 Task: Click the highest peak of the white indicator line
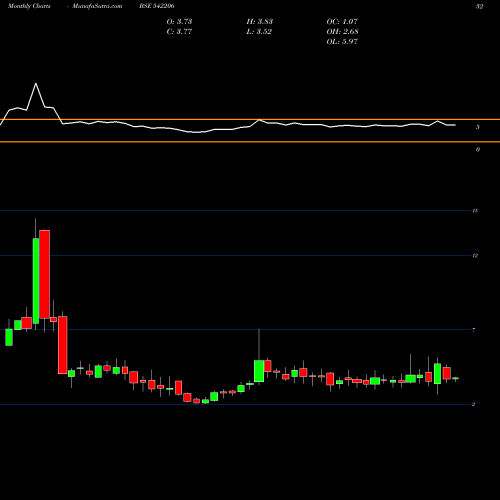point(36,83)
